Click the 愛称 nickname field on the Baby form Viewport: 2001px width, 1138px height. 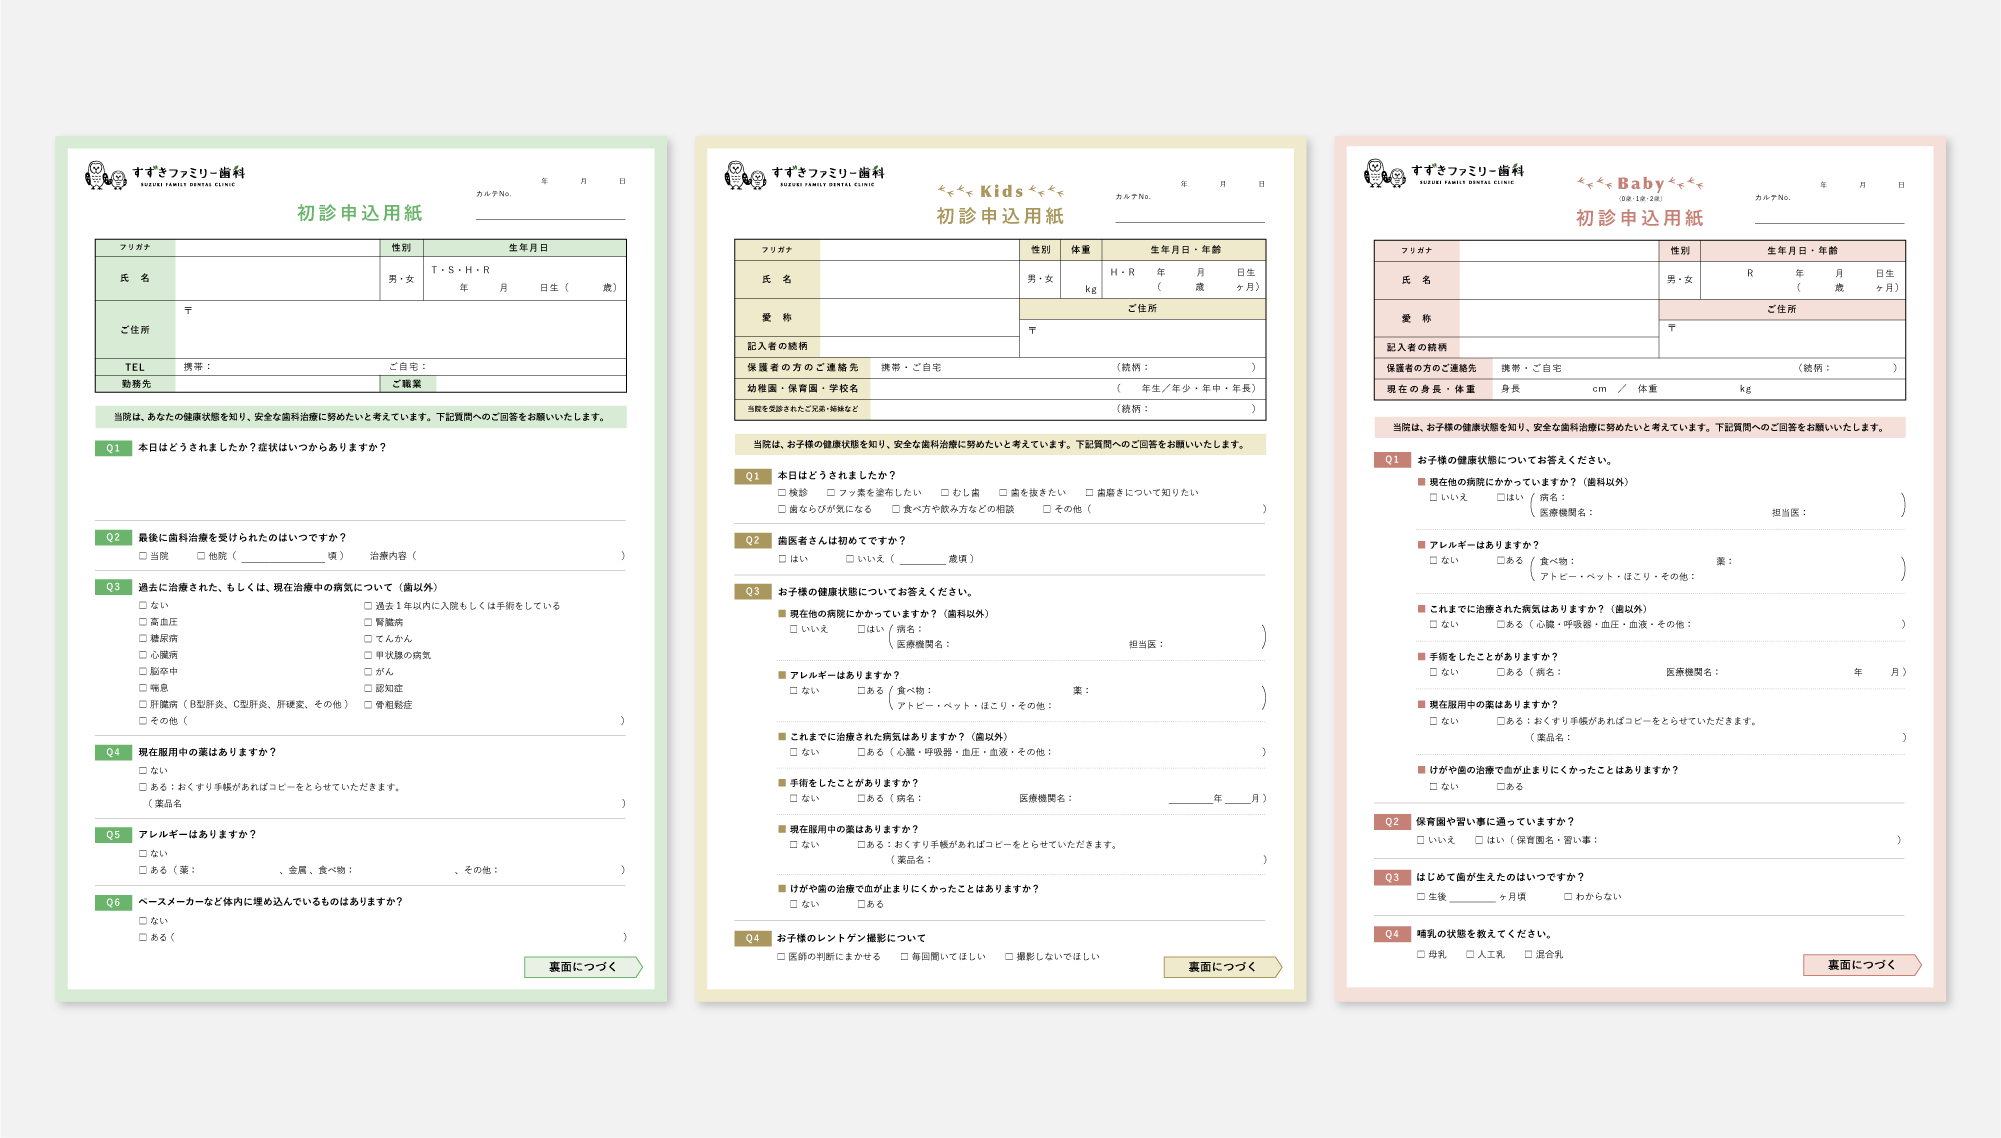[1559, 319]
